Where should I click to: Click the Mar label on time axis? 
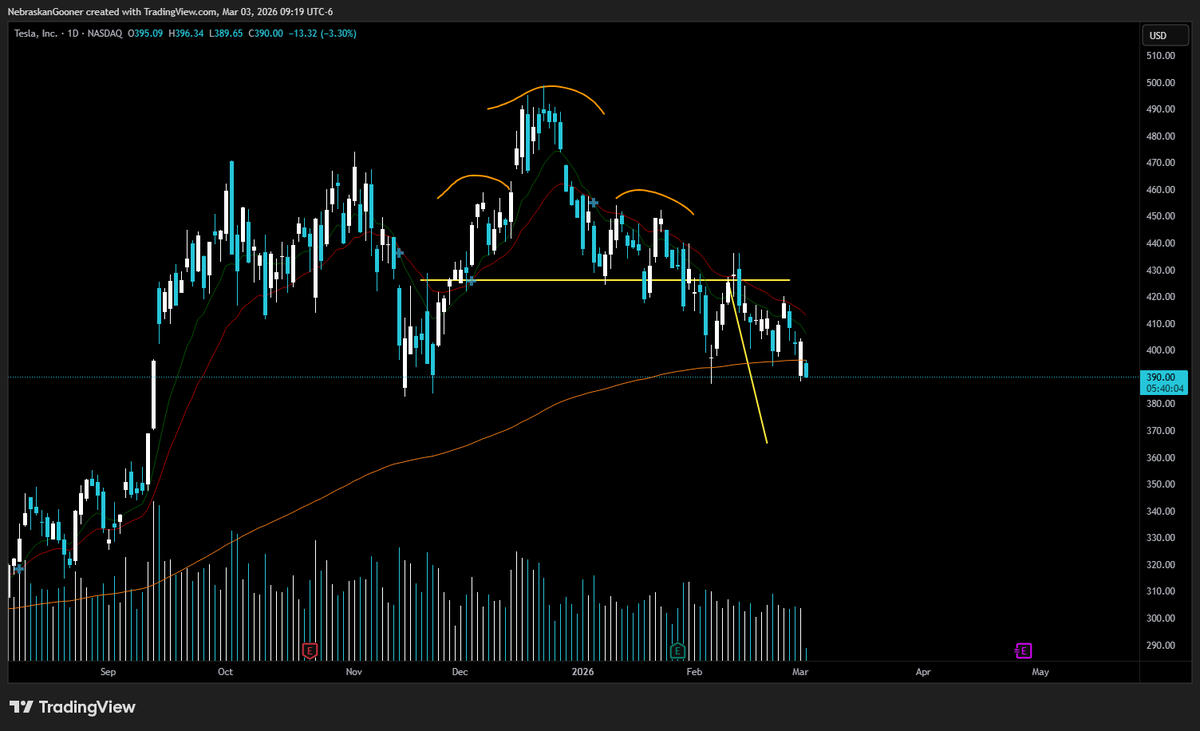800,673
